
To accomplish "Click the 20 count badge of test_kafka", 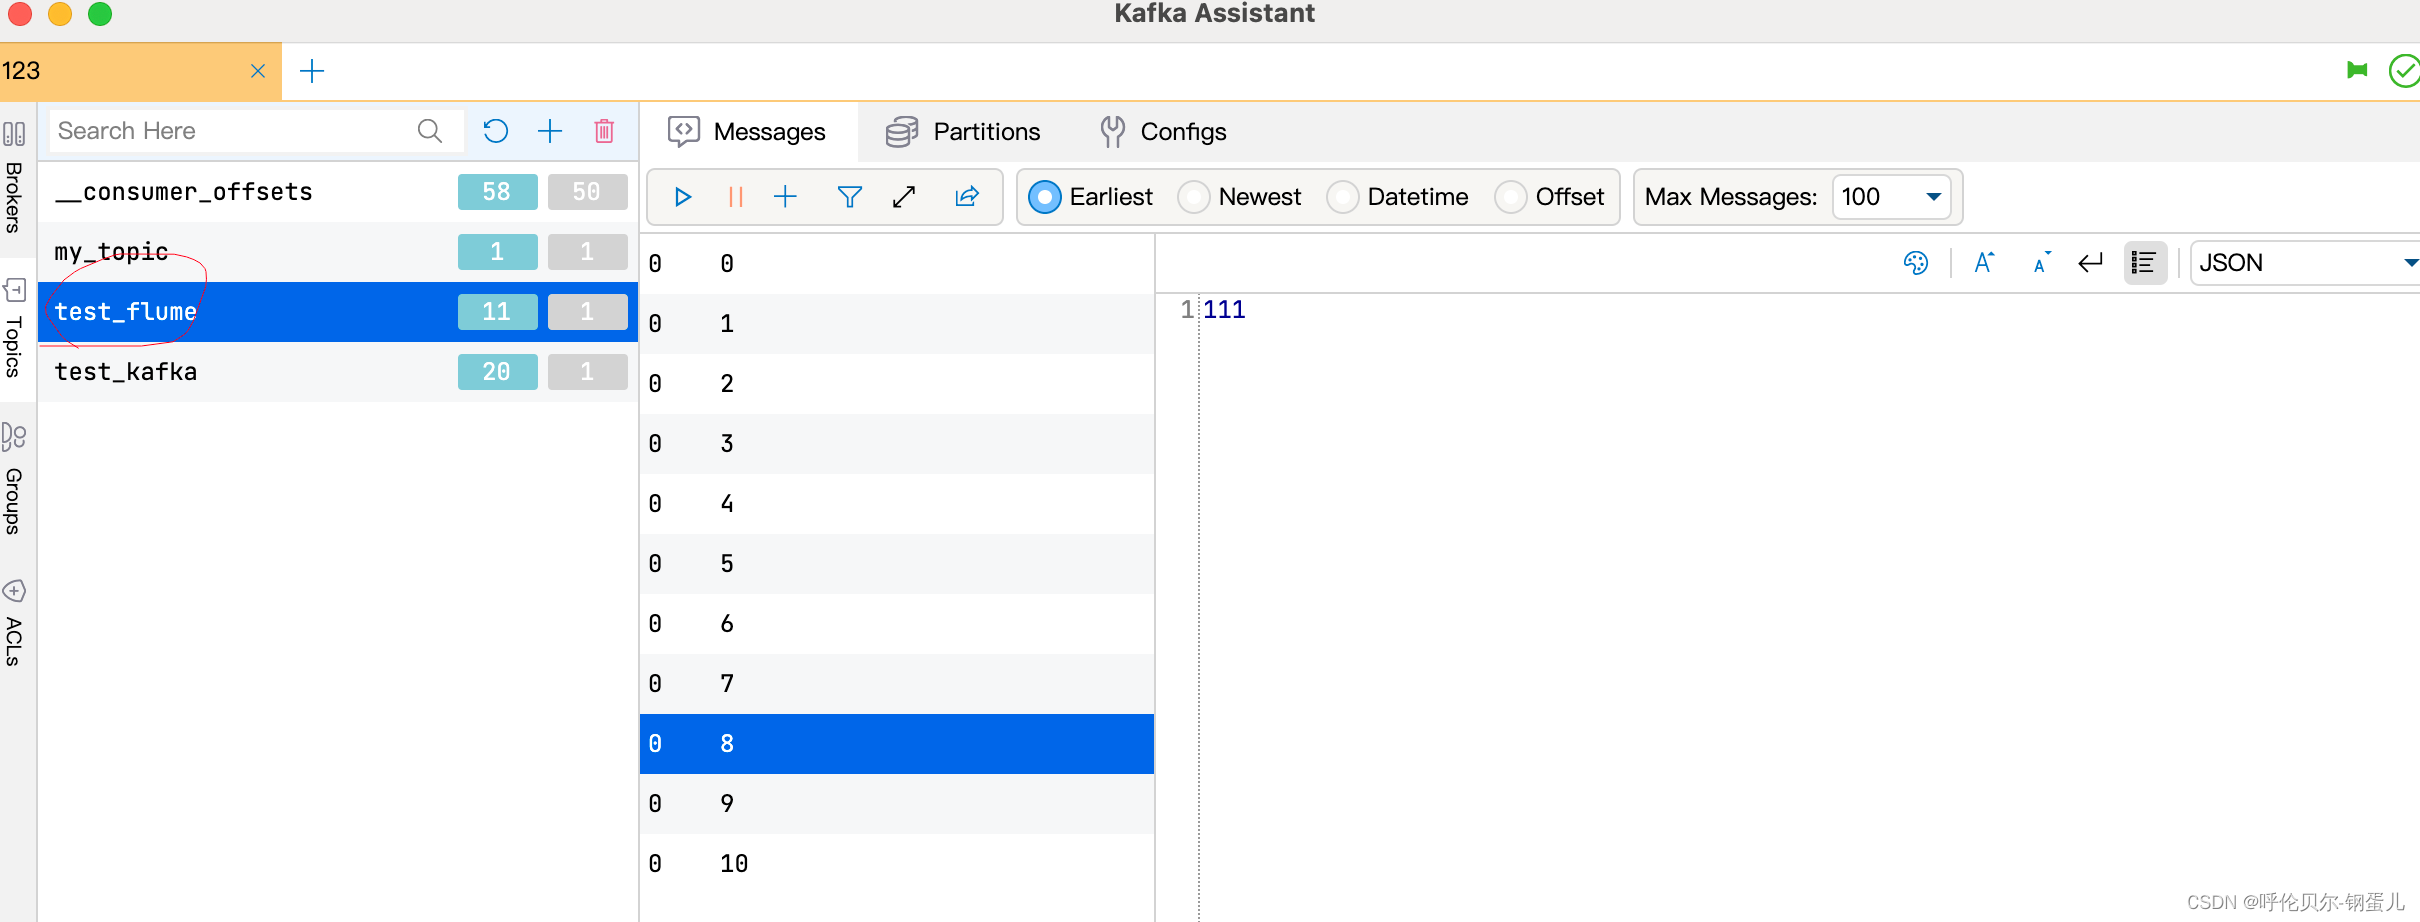I will click(x=497, y=372).
